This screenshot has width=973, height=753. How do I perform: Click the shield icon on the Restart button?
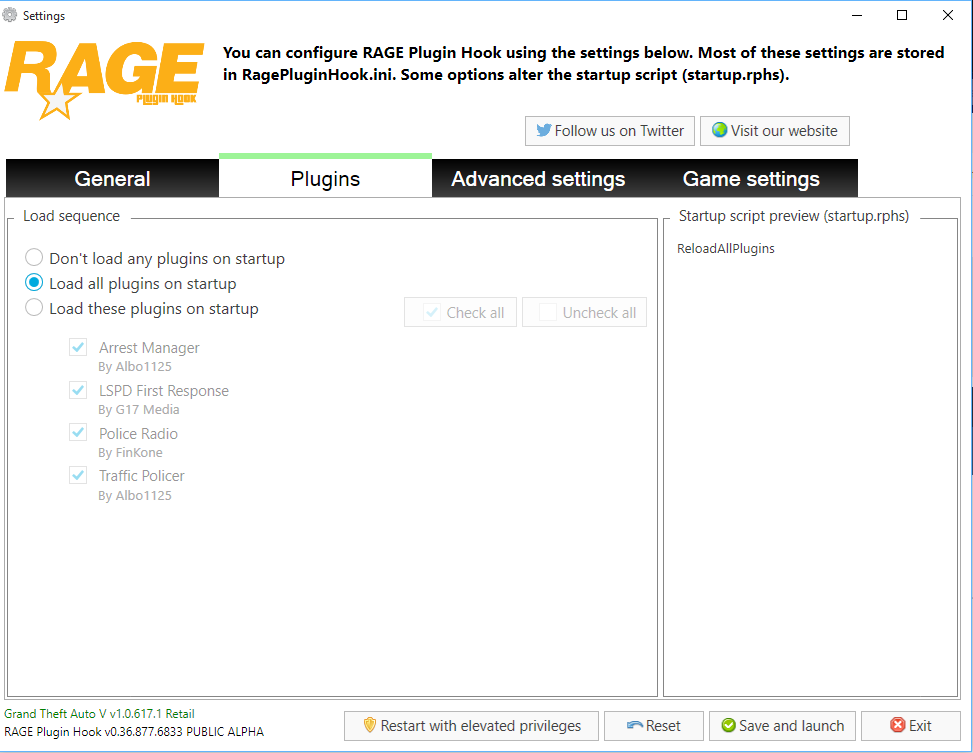coord(370,725)
